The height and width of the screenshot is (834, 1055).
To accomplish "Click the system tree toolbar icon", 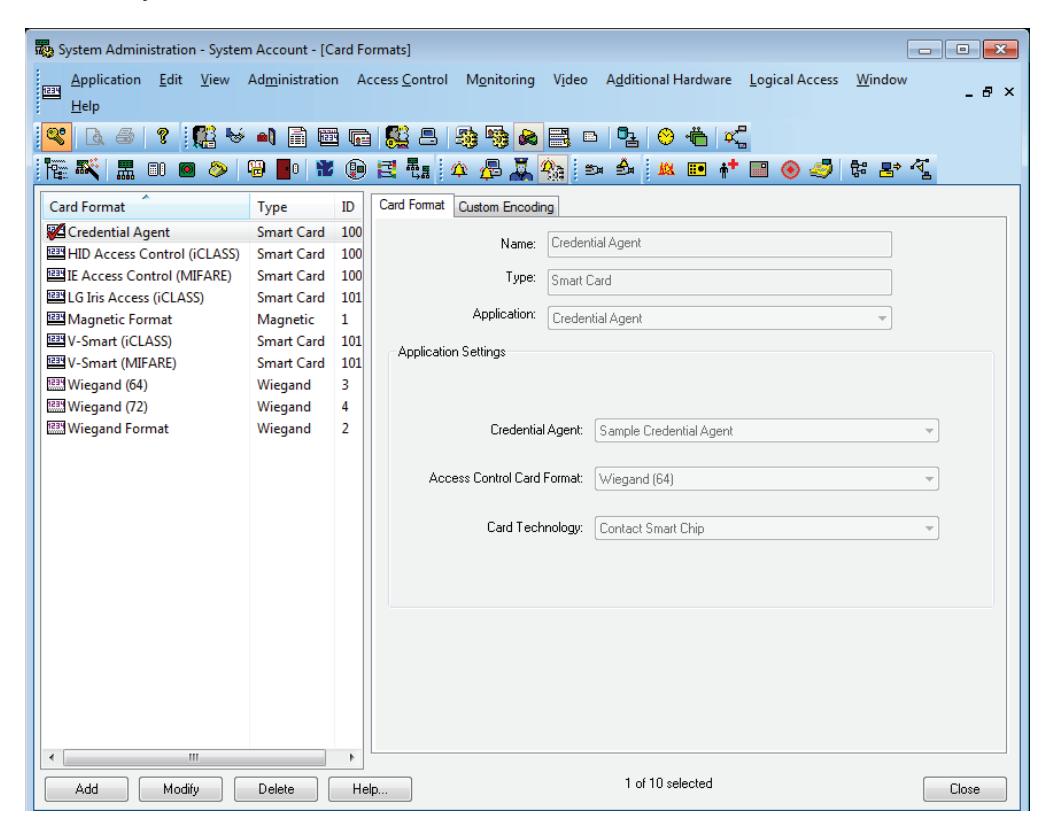I will click(x=57, y=169).
